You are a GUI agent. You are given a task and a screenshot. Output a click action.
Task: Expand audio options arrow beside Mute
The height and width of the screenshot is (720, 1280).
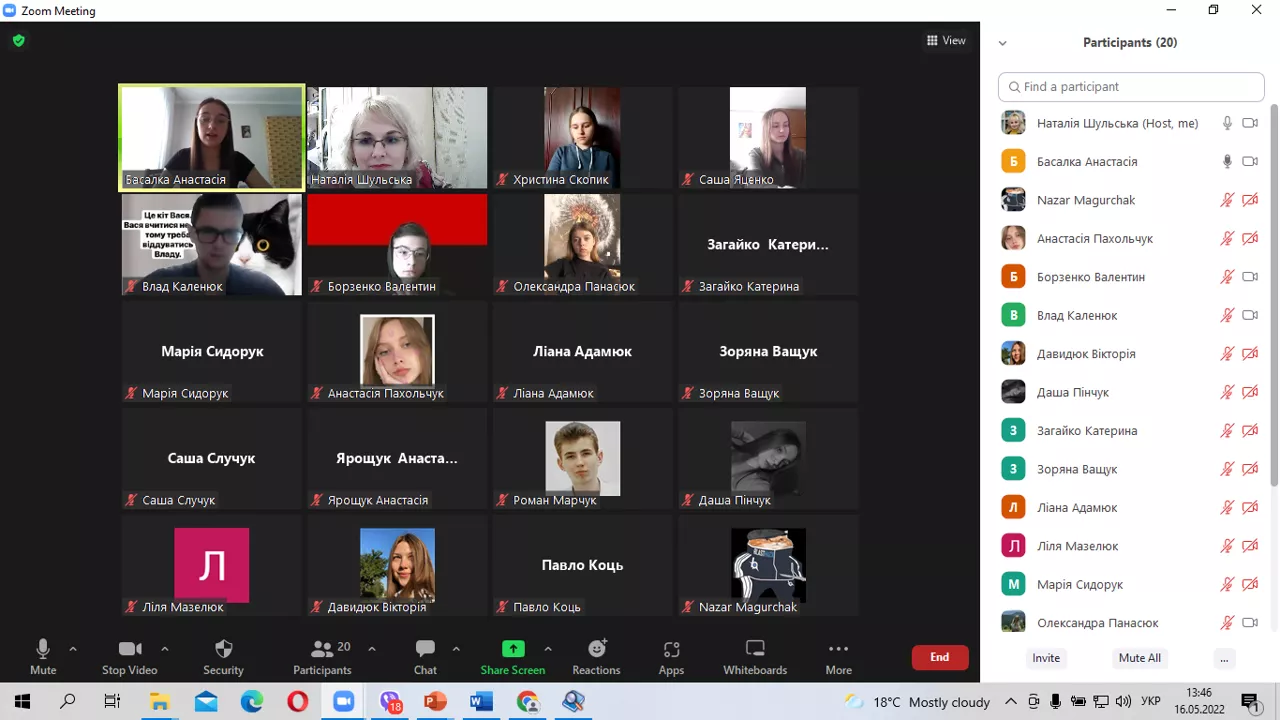[73, 649]
